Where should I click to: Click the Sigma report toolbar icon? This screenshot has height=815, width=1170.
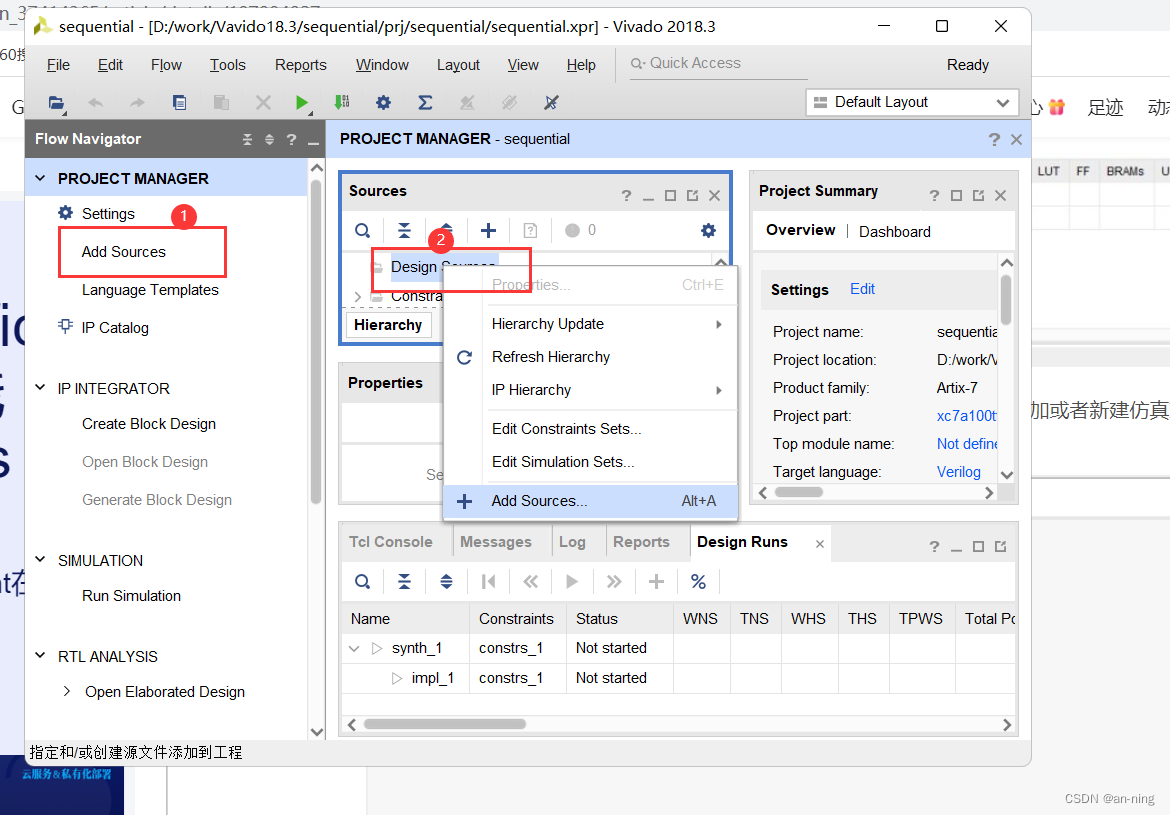click(x=425, y=103)
